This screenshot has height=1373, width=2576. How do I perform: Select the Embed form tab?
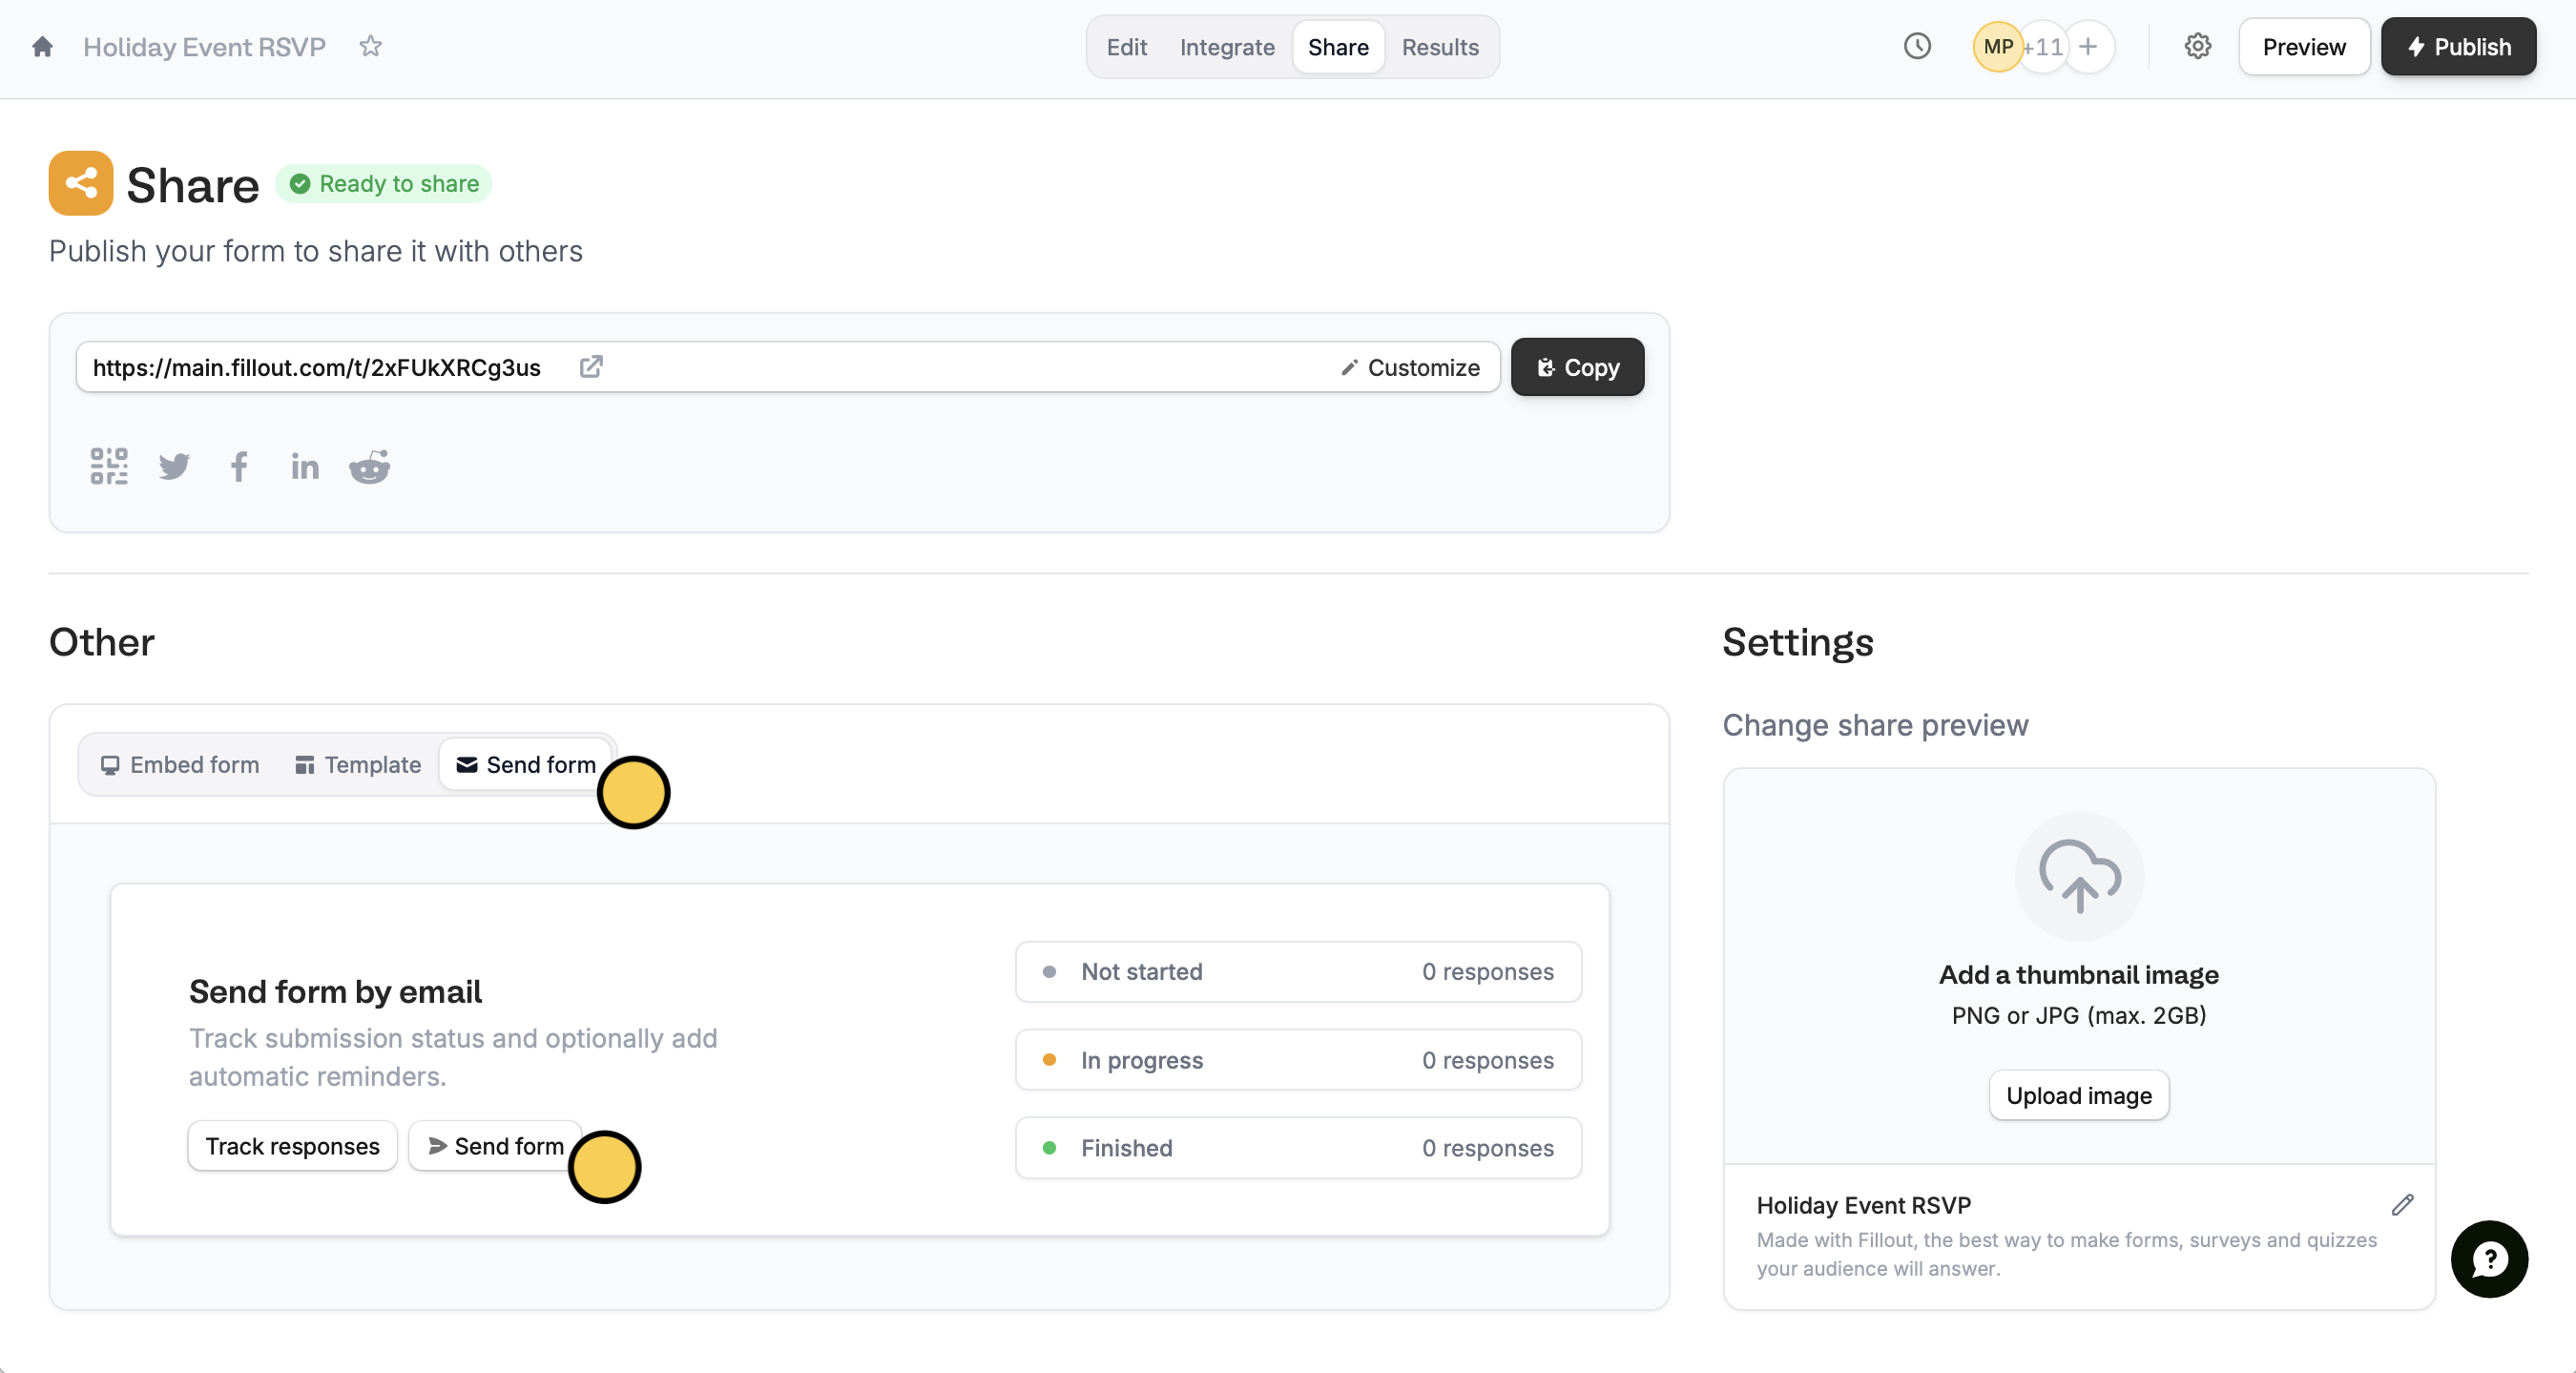(180, 765)
